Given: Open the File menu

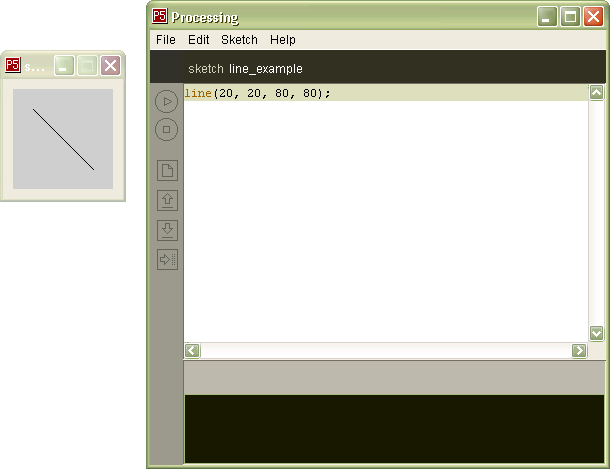Looking at the screenshot, I should 166,40.
